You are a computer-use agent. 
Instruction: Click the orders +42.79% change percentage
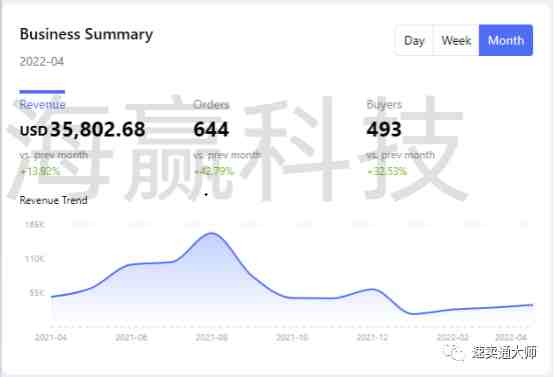[x=214, y=172]
